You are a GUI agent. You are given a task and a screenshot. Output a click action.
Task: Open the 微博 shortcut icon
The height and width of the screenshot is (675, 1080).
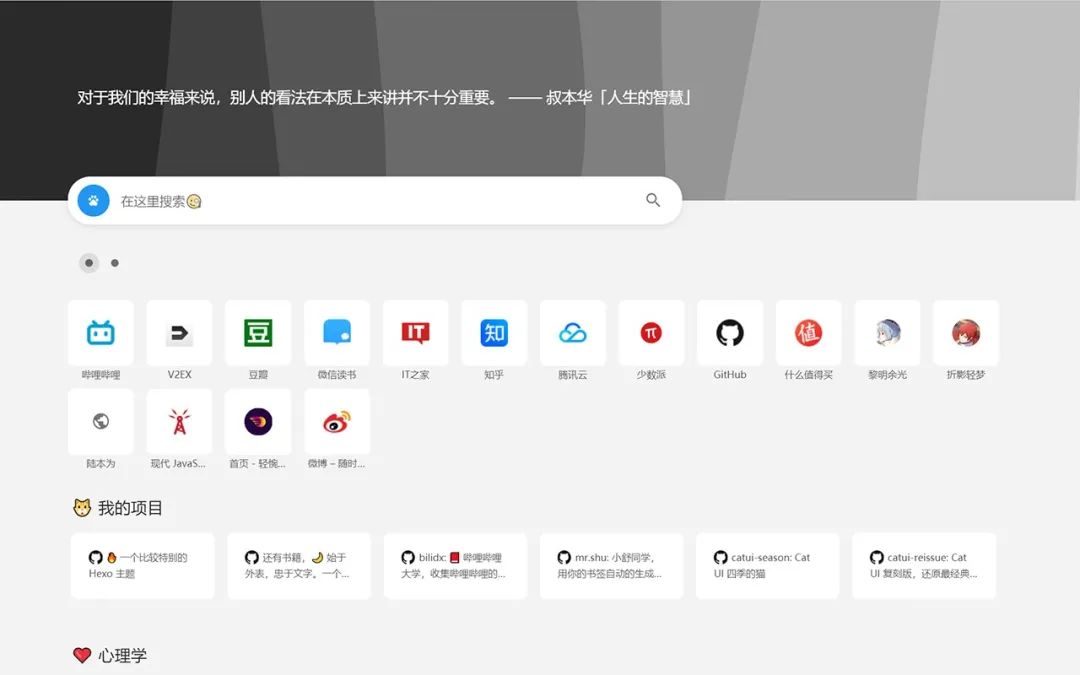(x=337, y=421)
